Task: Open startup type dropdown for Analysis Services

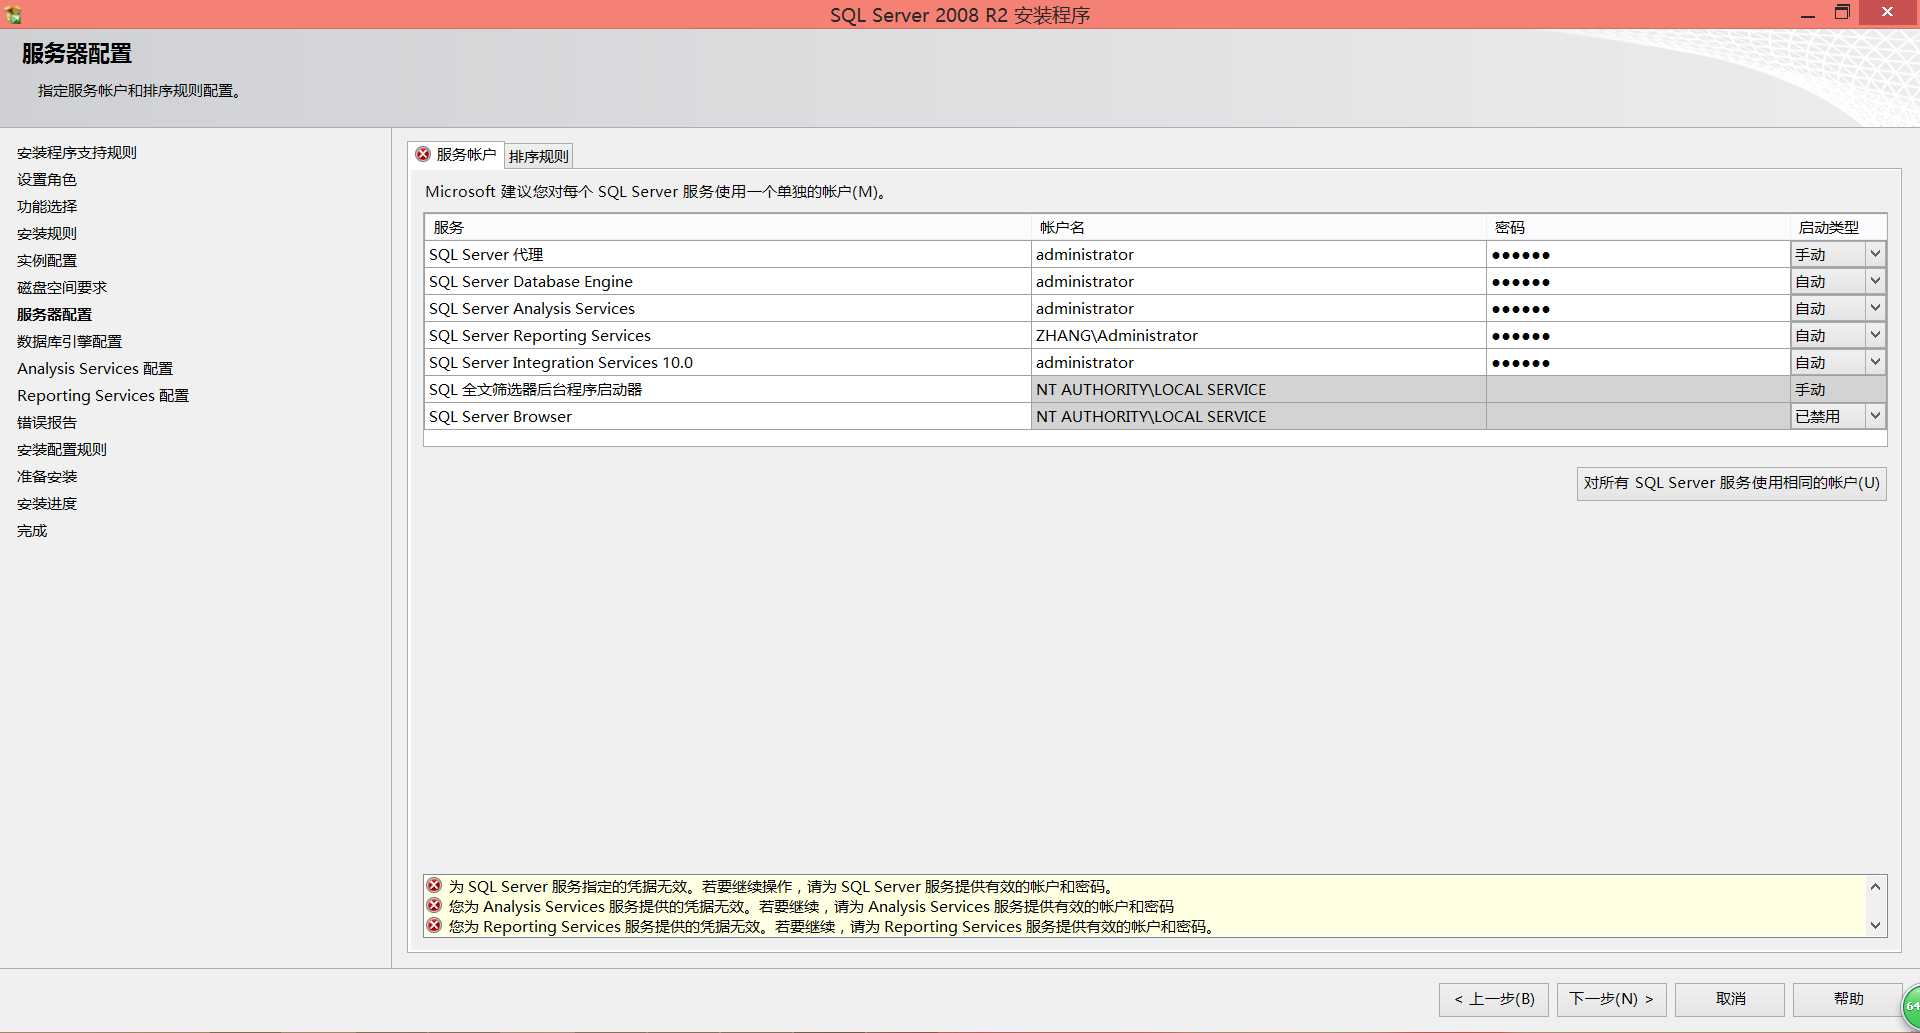Action: click(1875, 308)
